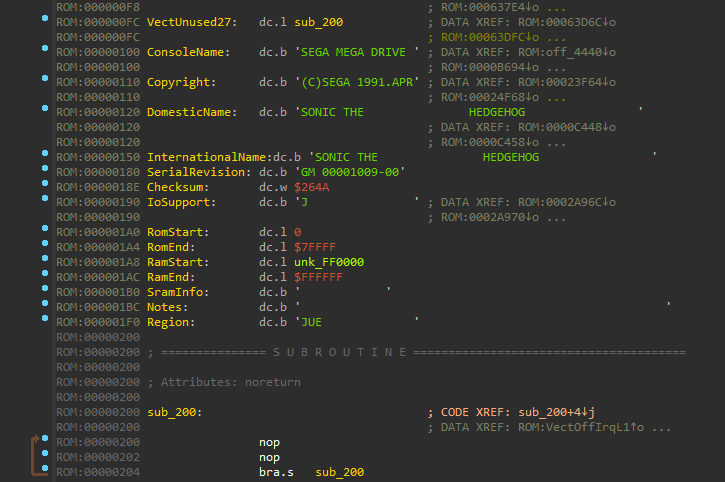Toggle breakpoint dot at ROM:00000100 ConsoleName

click(x=45, y=48)
